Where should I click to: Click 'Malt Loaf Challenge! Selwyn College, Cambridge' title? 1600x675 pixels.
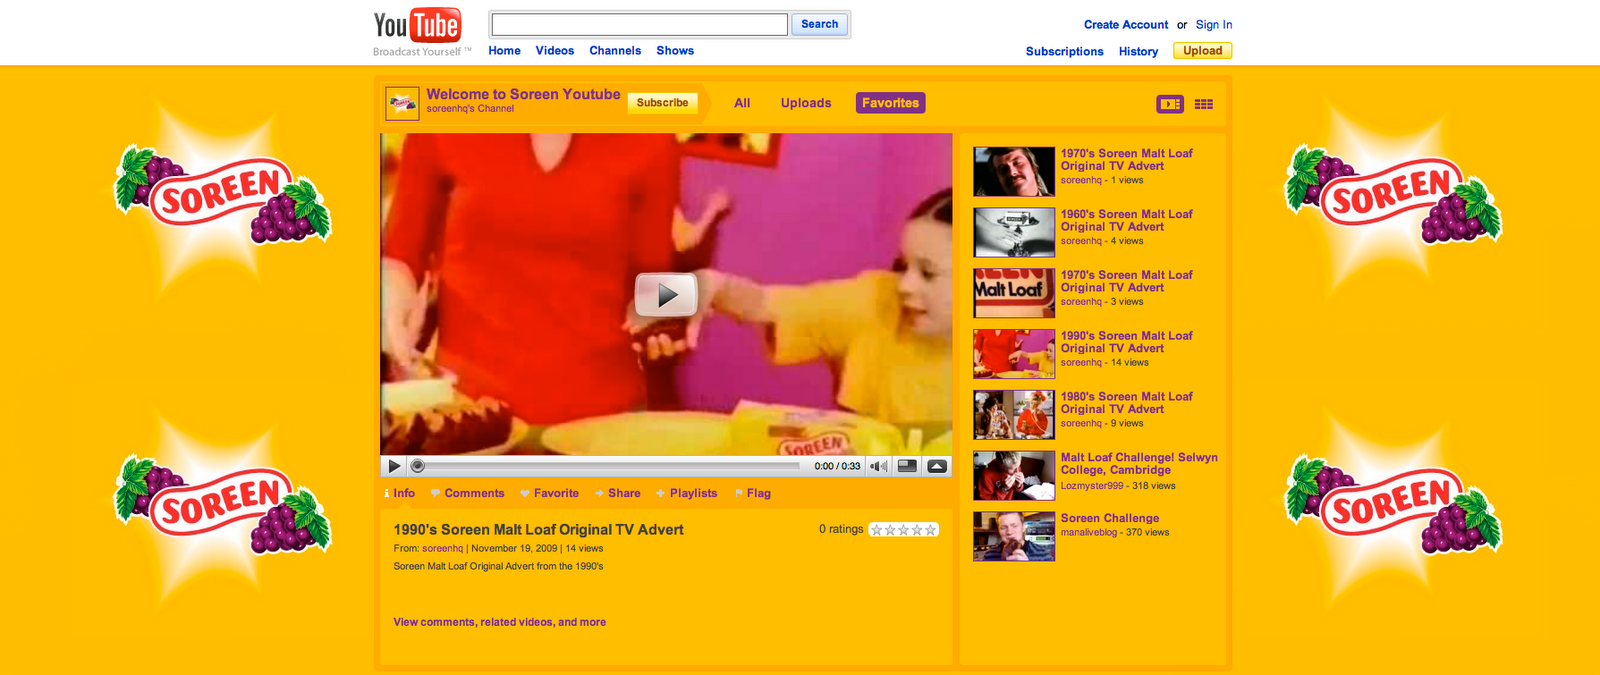pyautogui.click(x=1139, y=464)
